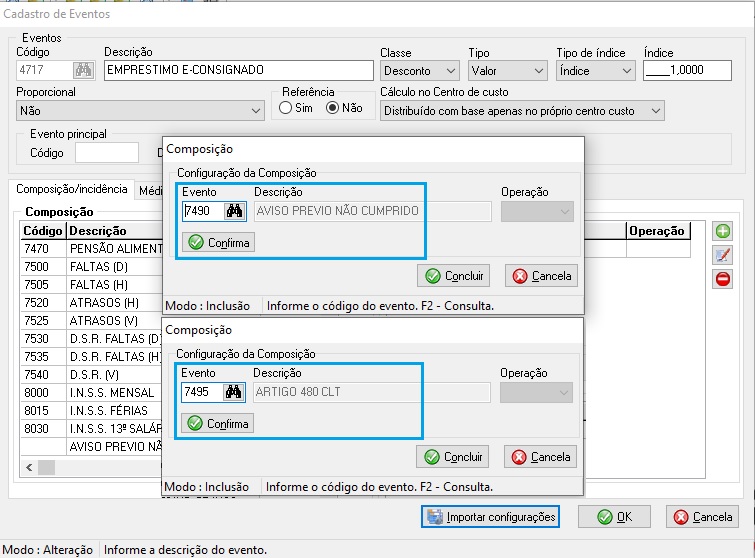
Task: Click green plus add composition icon
Action: [x=722, y=231]
